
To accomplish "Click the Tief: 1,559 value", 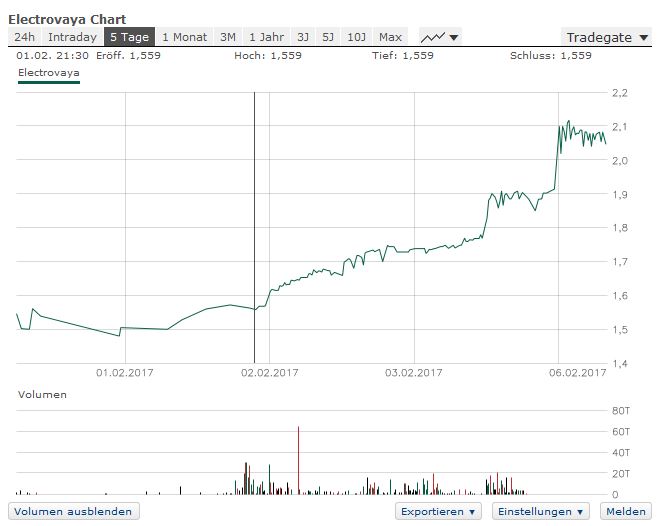I will [402, 55].
